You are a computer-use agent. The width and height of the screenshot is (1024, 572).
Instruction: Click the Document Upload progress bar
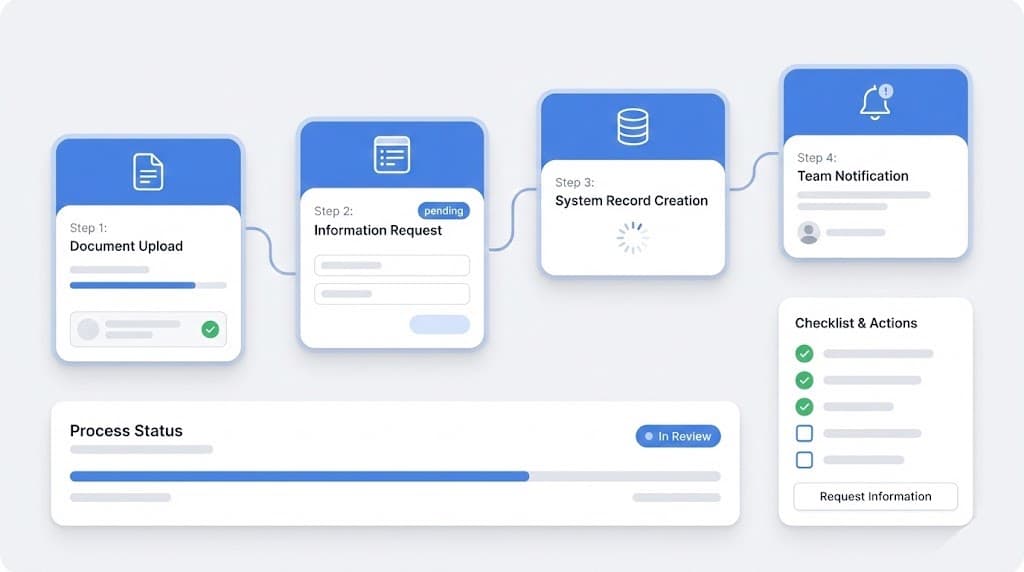(148, 285)
